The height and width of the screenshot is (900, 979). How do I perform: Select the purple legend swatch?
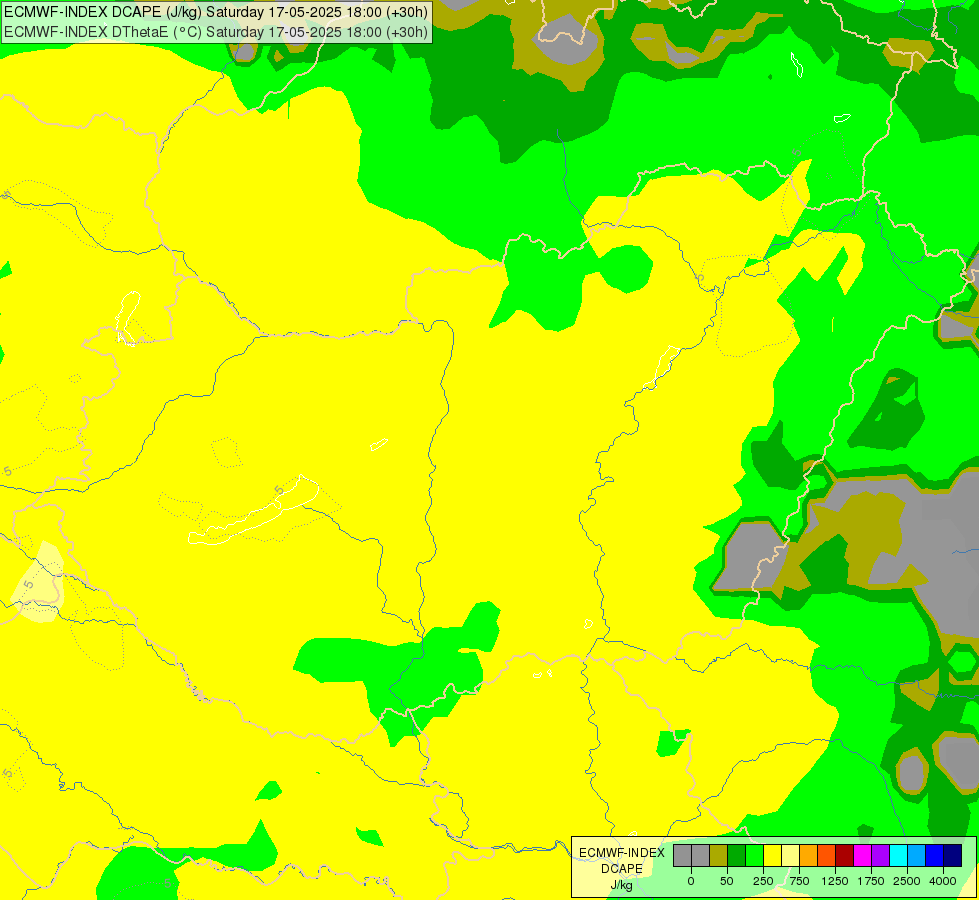tap(880, 855)
